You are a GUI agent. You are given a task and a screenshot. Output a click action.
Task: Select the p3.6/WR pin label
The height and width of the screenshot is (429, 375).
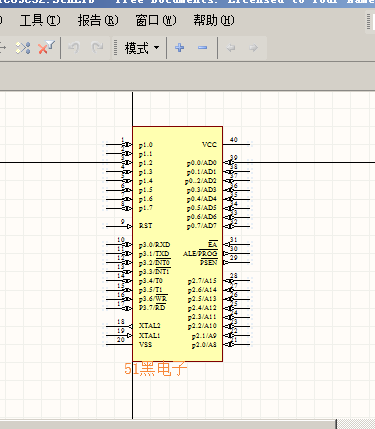[x=153, y=299]
